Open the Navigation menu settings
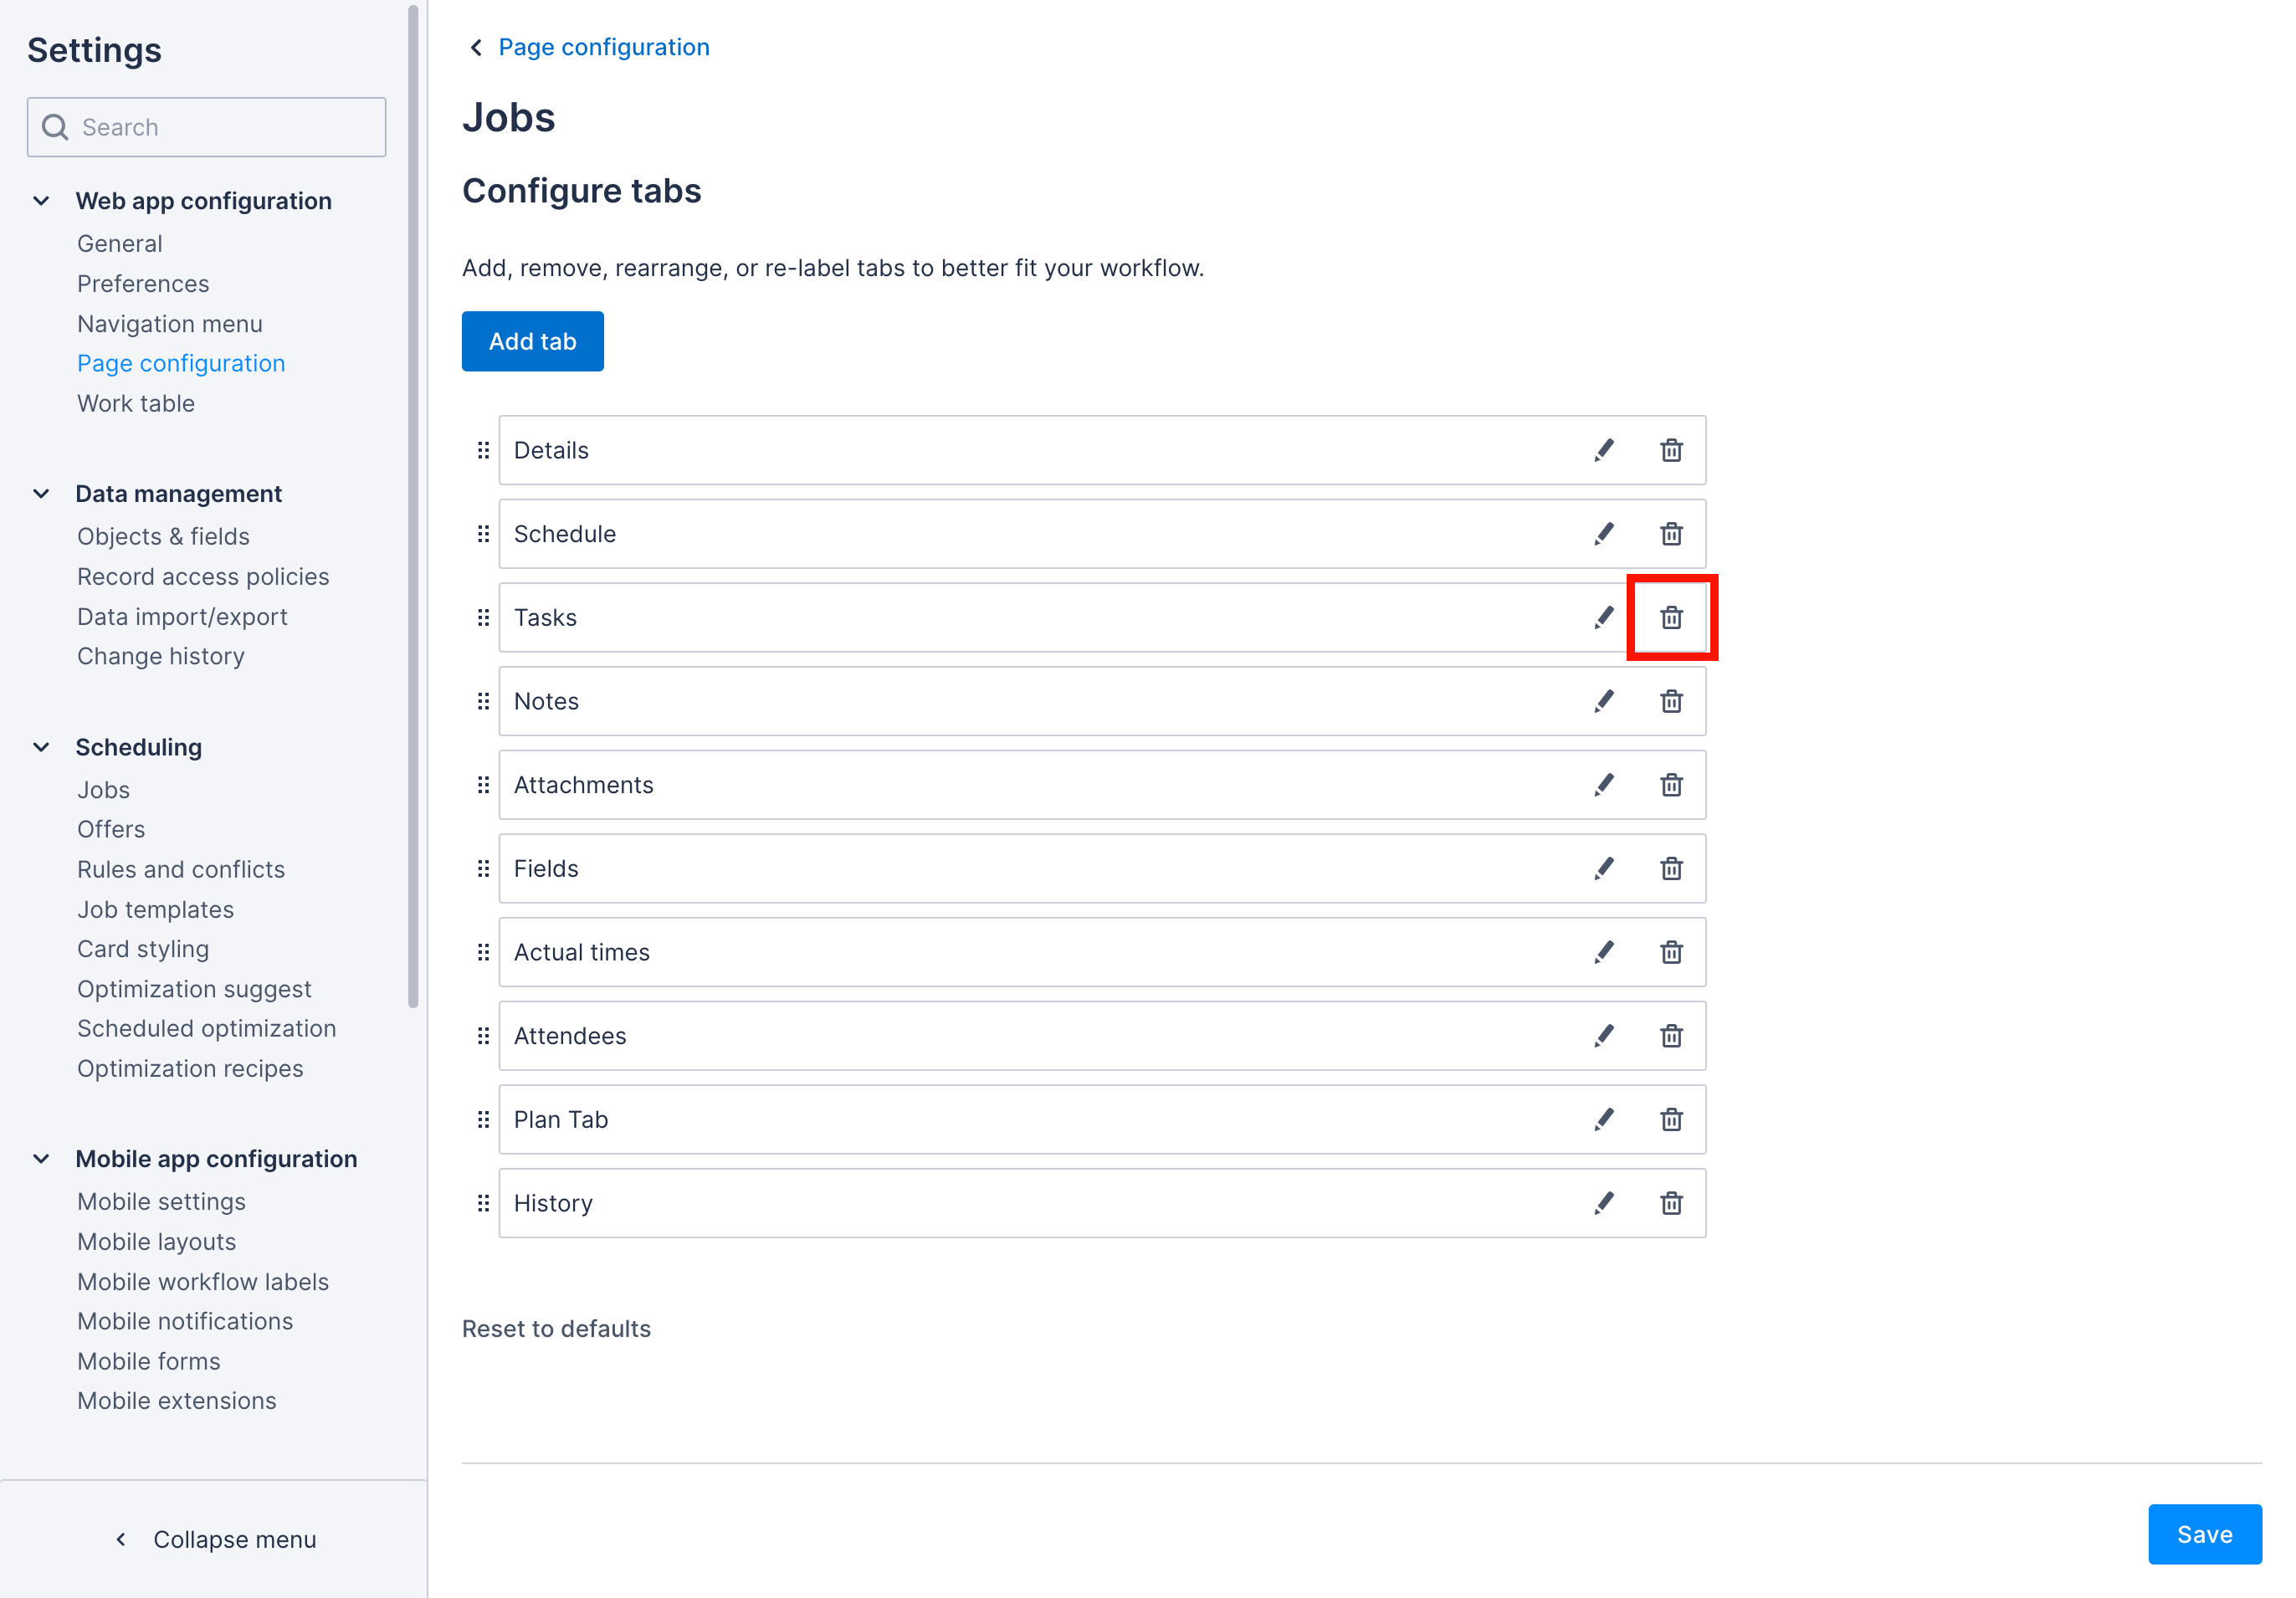This screenshot has width=2296, height=1598. coord(167,323)
